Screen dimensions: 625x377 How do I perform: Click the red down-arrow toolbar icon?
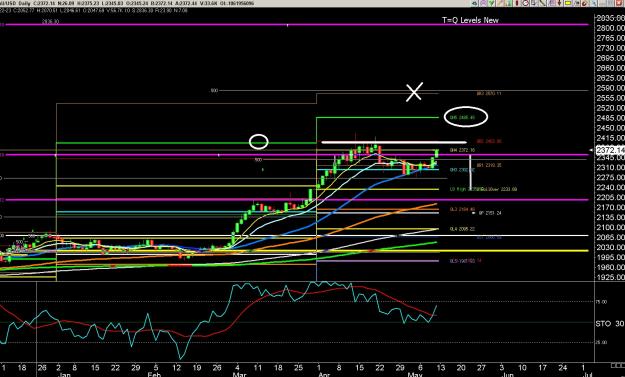(559, 3)
